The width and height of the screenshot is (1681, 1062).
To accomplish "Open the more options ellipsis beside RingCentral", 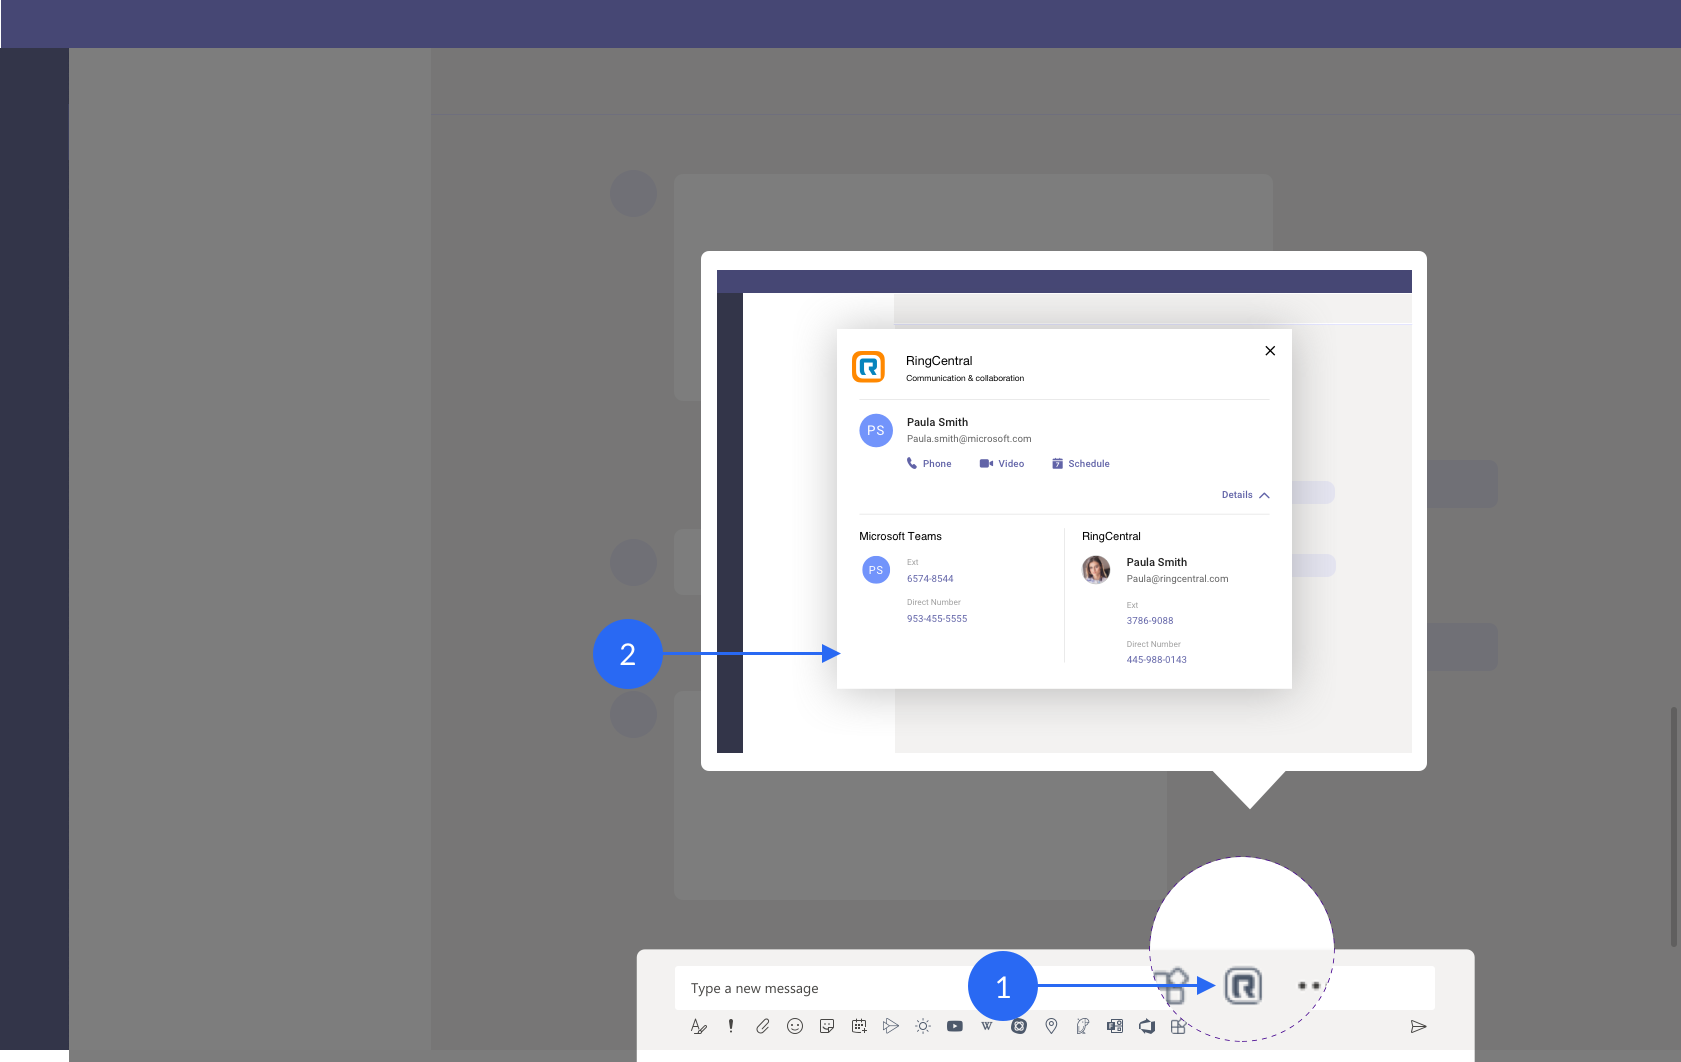I will 1309,986.
